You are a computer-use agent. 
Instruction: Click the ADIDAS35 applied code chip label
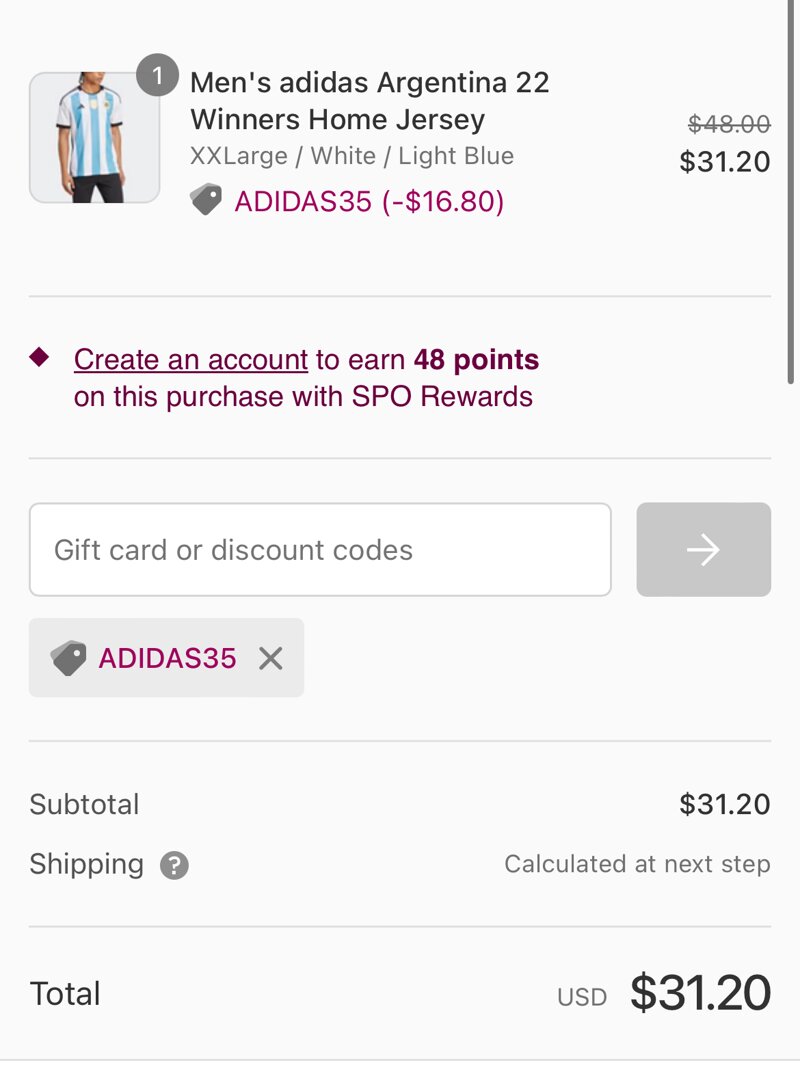coord(167,658)
